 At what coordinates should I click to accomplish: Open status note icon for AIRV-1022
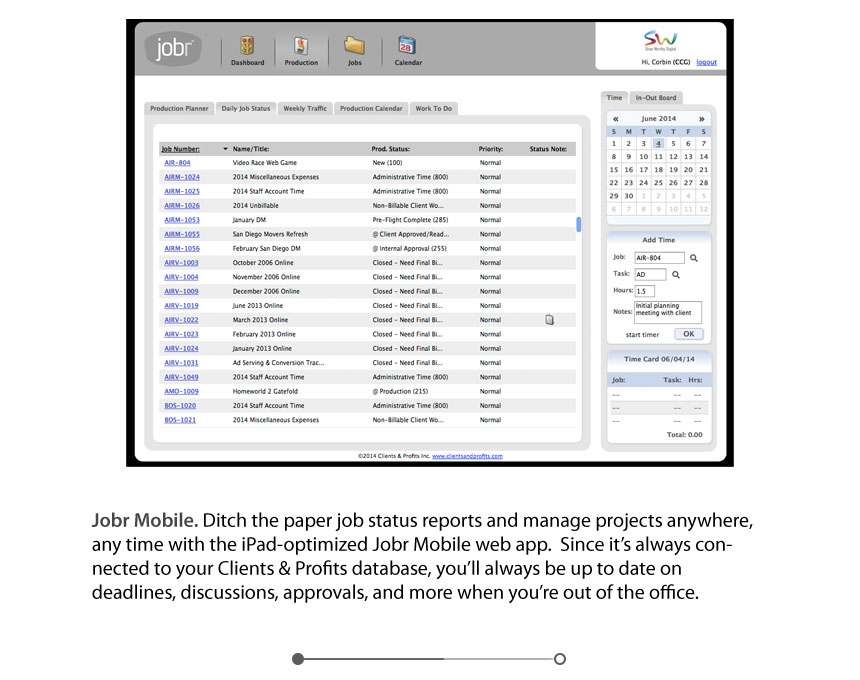point(549,320)
